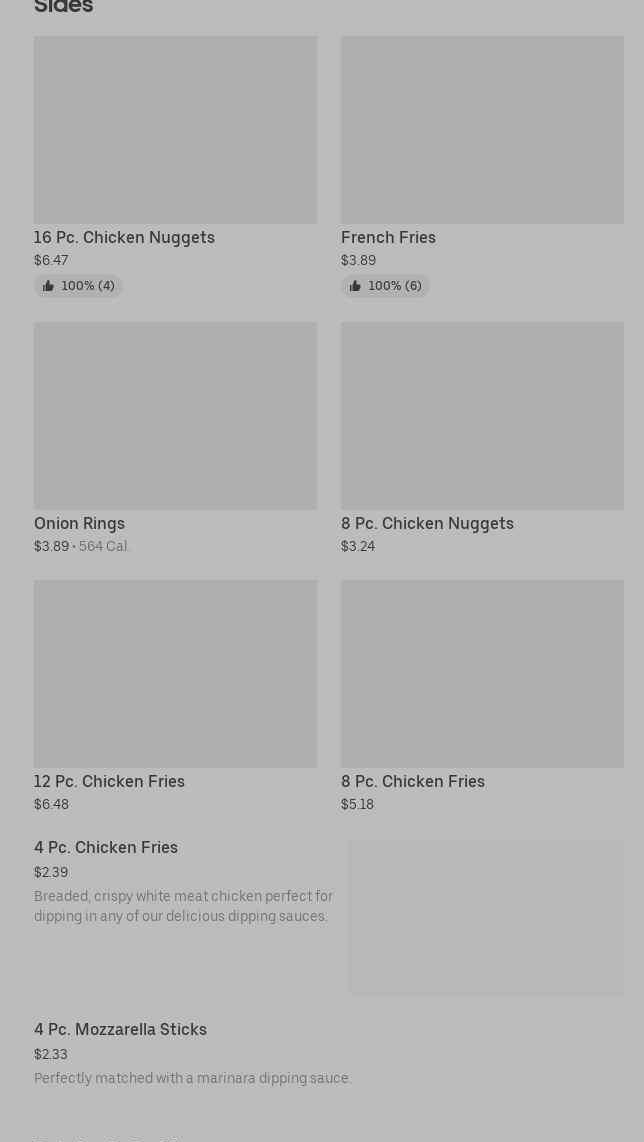Click thumbs-up icon under 16 Pc. Chicken Nuggets

tap(48, 286)
